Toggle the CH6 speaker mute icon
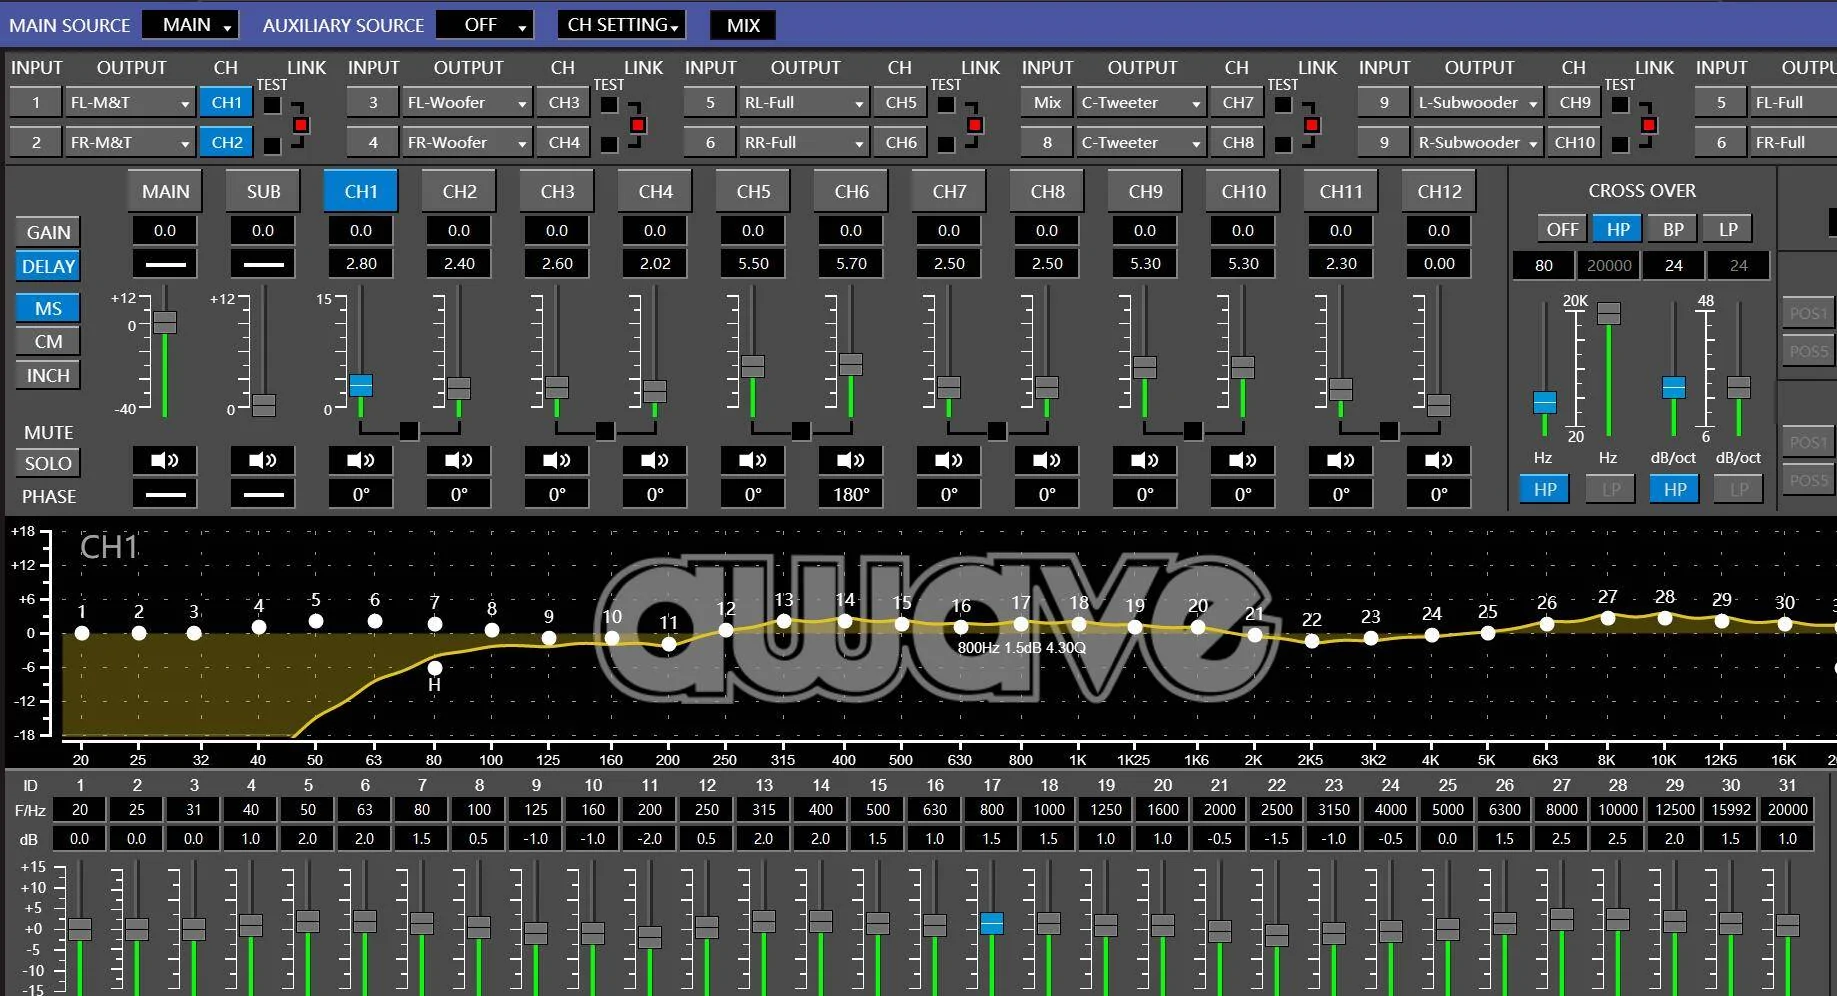This screenshot has height=996, width=1837. point(851,460)
